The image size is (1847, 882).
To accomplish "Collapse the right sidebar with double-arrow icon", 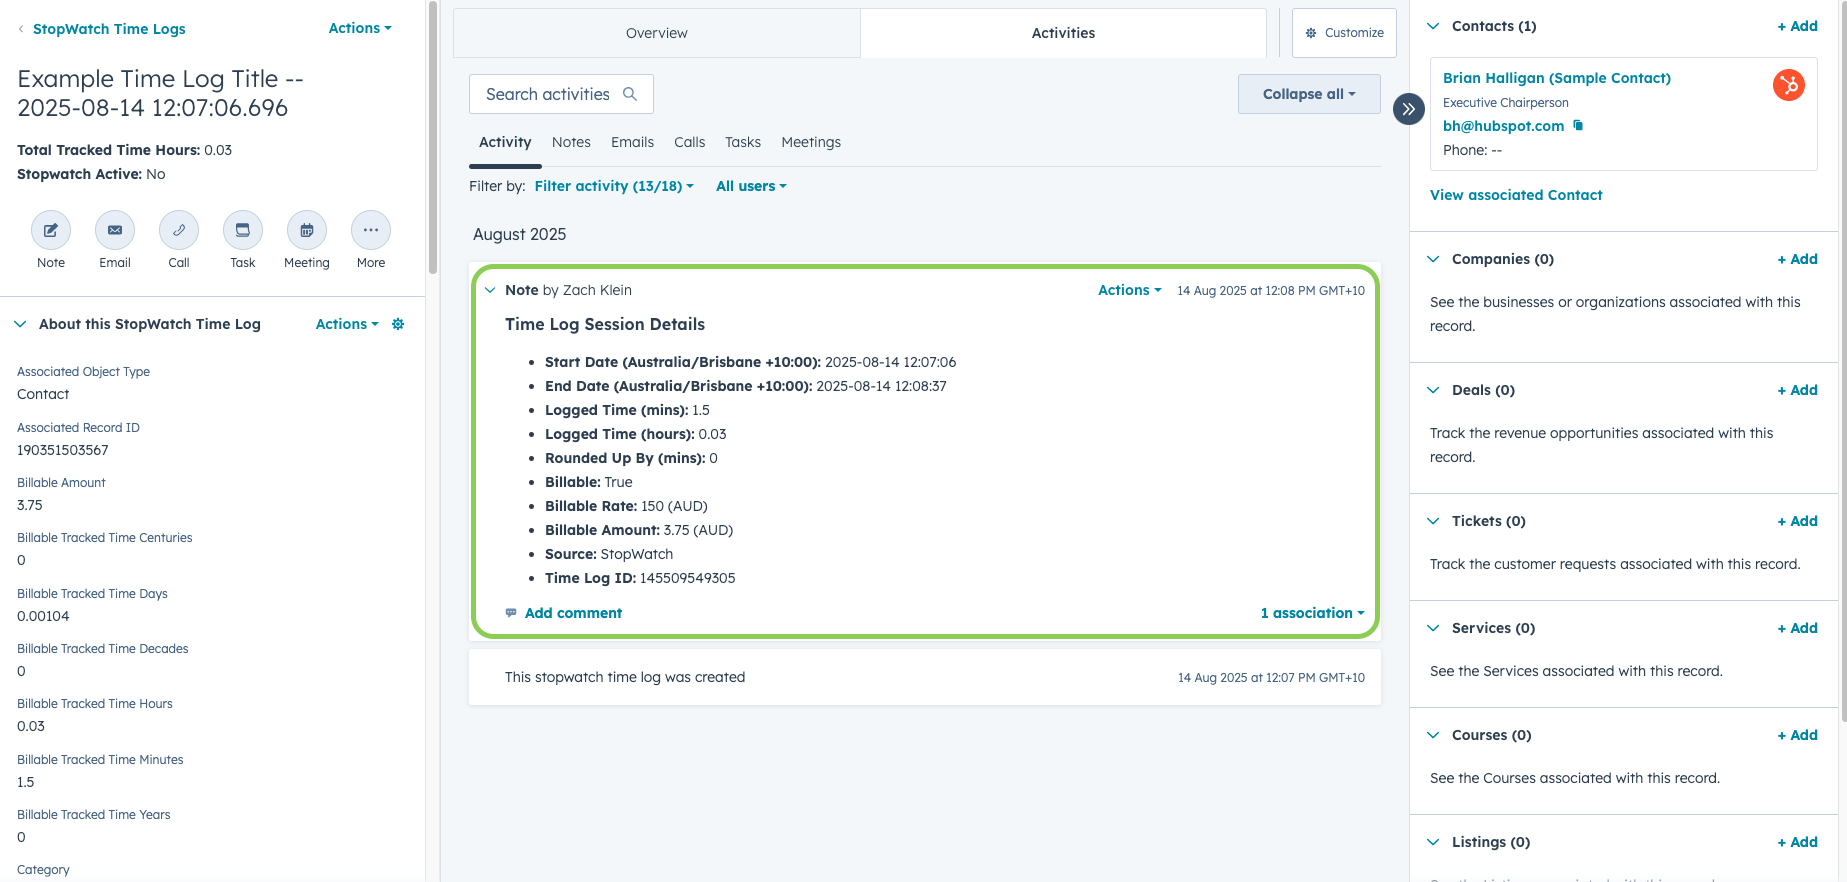I will (x=1408, y=109).
